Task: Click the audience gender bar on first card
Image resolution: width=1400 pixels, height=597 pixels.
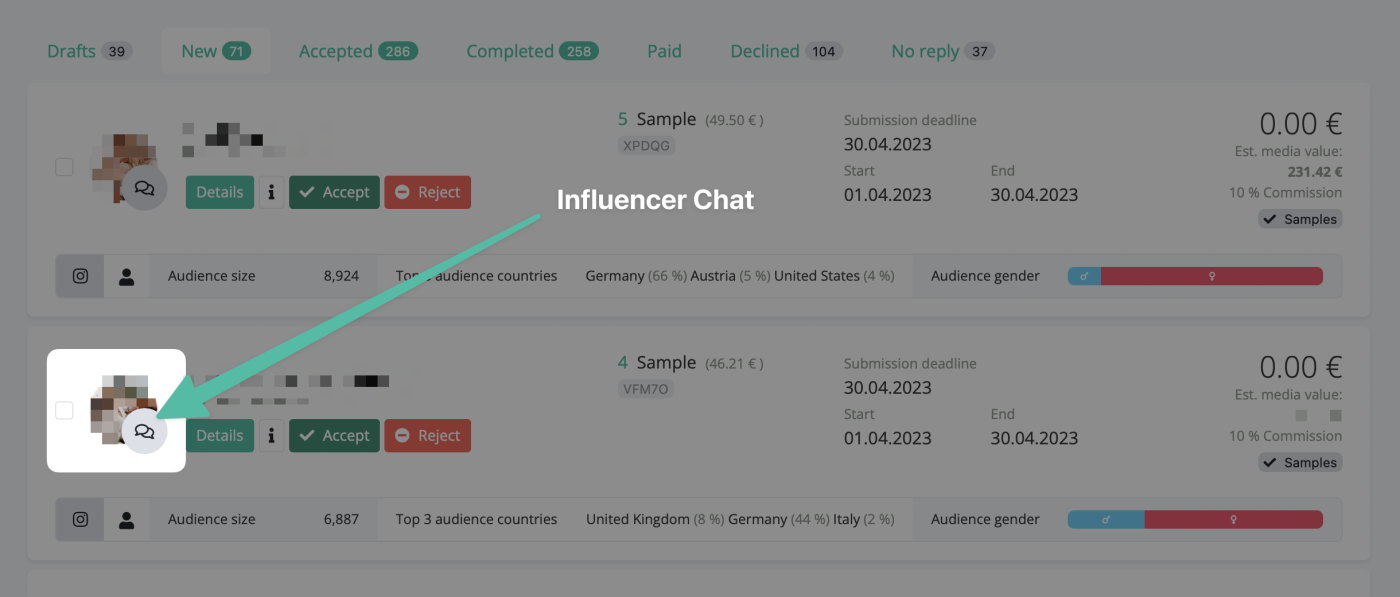Action: tap(1195, 276)
